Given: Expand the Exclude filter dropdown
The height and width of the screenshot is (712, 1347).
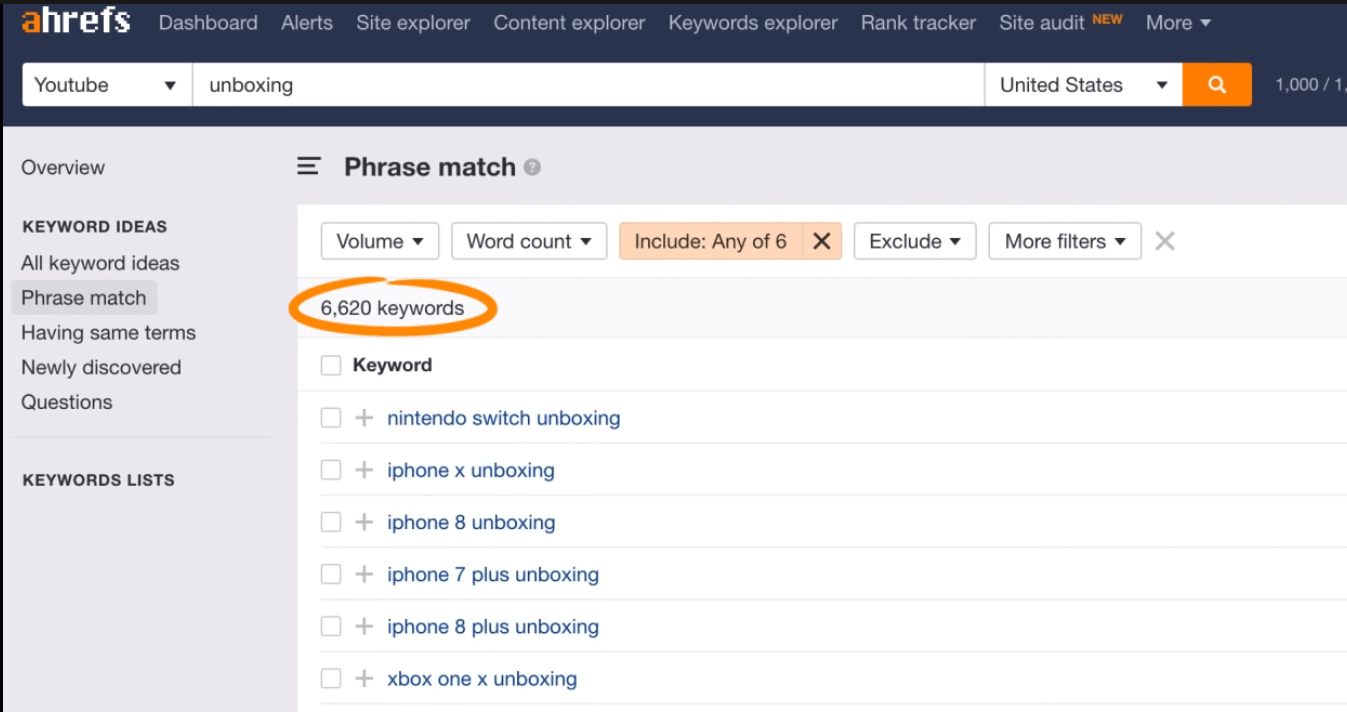Looking at the screenshot, I should tap(915, 241).
